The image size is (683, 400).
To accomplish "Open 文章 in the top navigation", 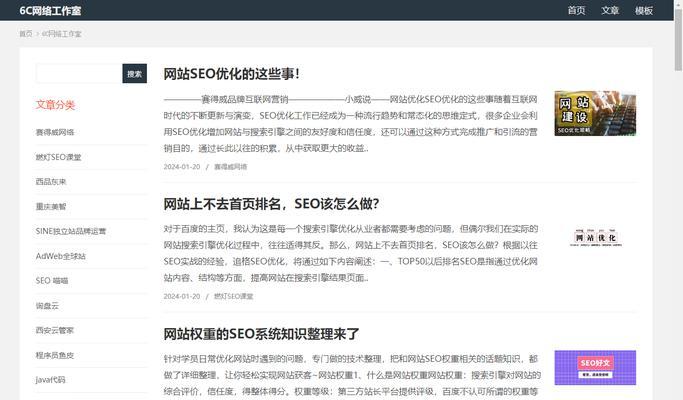I will coord(610,10).
